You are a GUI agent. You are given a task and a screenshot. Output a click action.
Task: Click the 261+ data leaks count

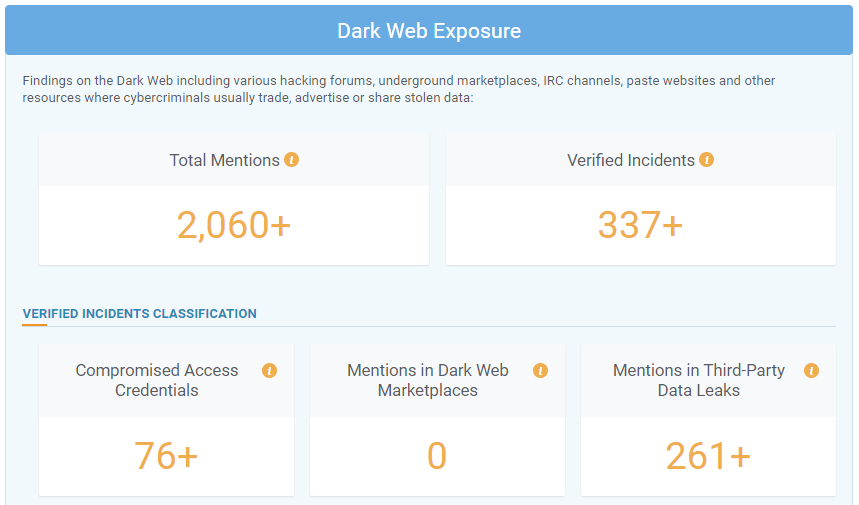pyautogui.click(x=708, y=456)
